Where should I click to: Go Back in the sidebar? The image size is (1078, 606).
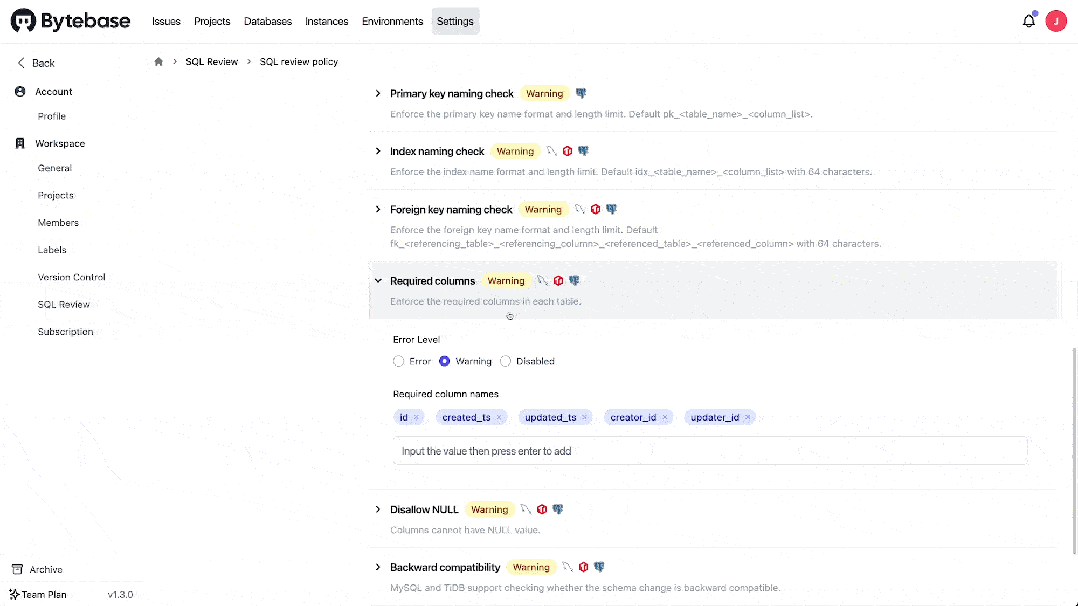36,63
